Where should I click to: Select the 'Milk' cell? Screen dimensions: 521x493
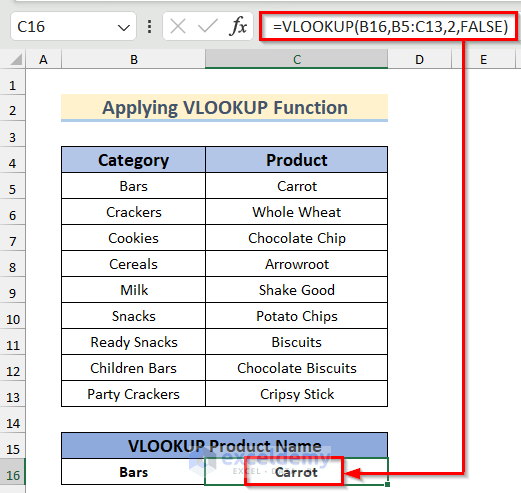(x=133, y=290)
